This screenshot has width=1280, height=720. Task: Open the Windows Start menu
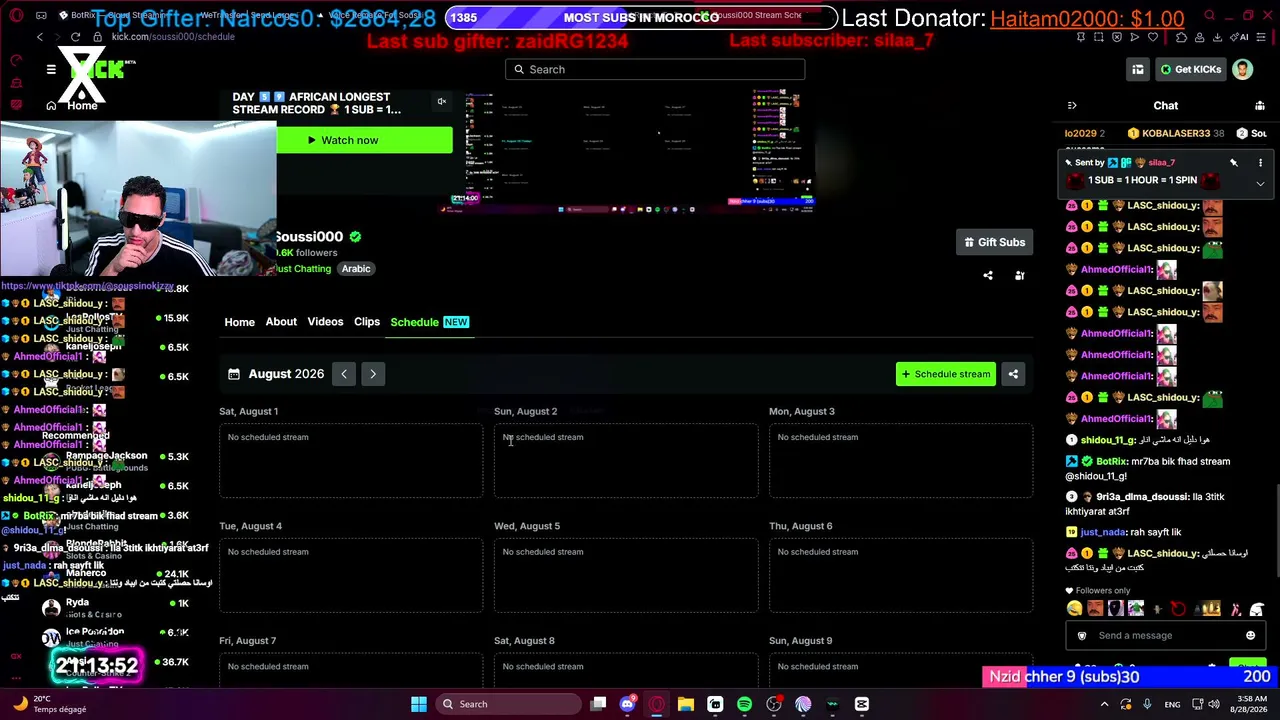pos(419,704)
